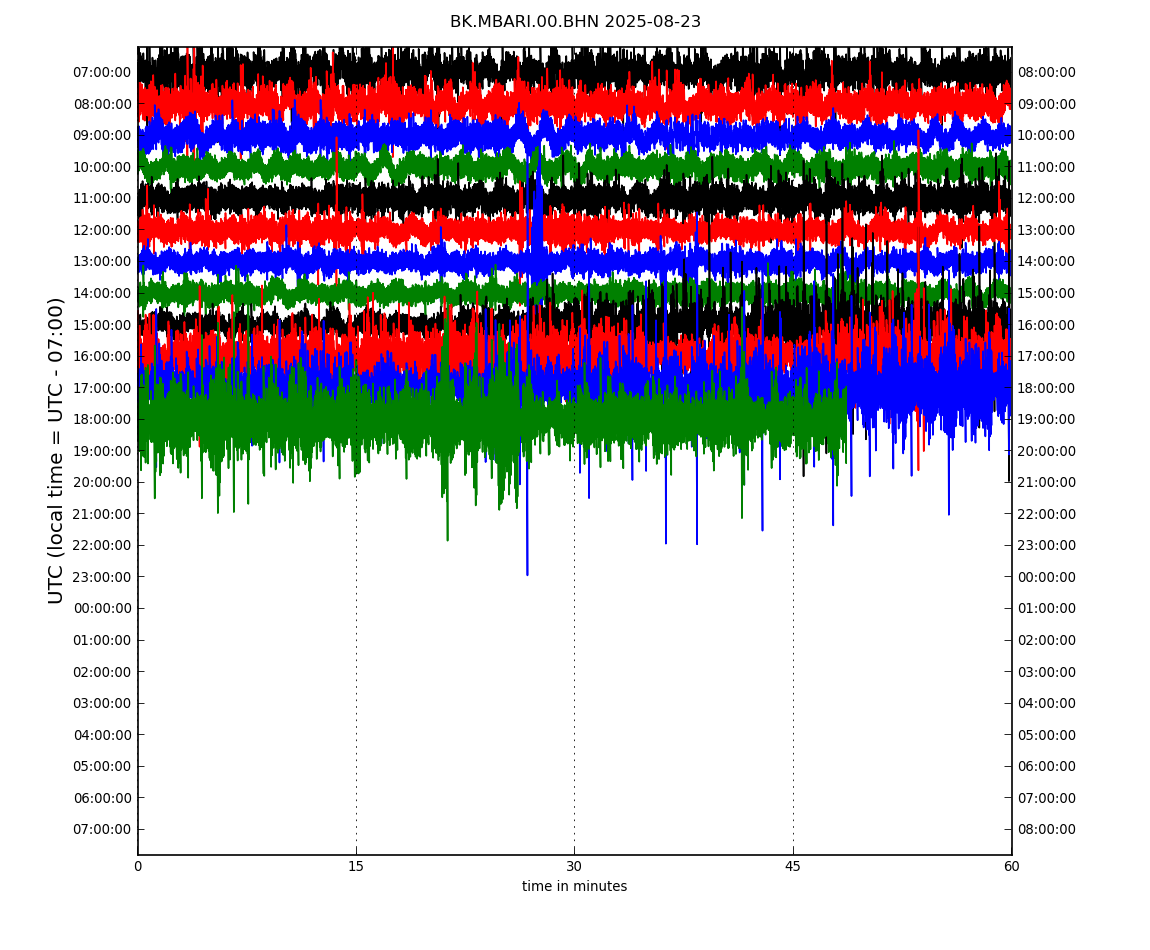Click left-axis time label 18:00:00
The width and height of the screenshot is (1150, 950).
click(102, 420)
